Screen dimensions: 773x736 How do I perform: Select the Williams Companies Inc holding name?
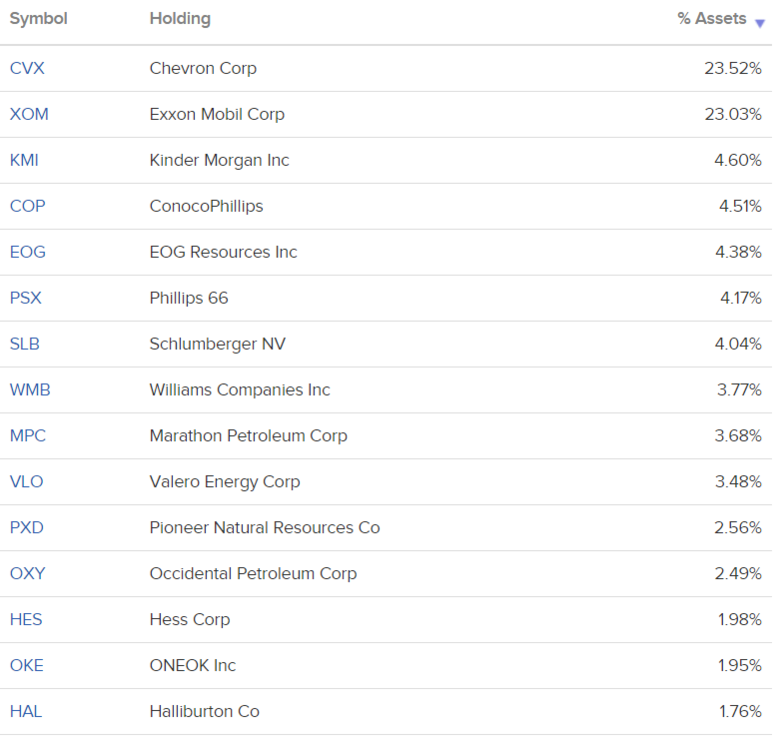240,389
